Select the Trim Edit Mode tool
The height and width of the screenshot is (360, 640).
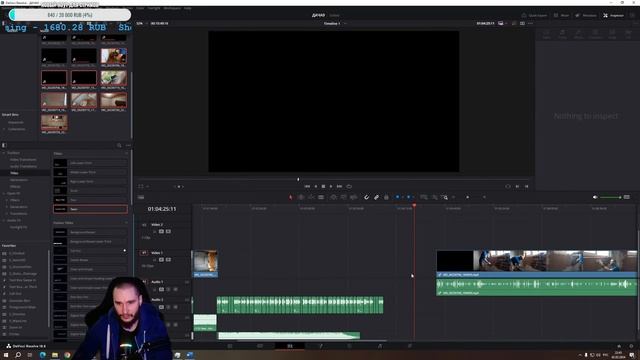pyautogui.click(x=301, y=198)
